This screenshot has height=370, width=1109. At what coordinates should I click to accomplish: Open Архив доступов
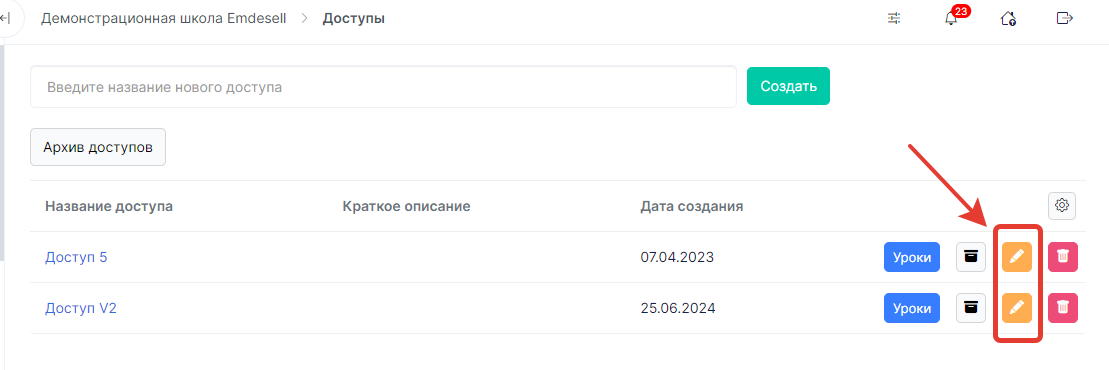click(x=98, y=147)
